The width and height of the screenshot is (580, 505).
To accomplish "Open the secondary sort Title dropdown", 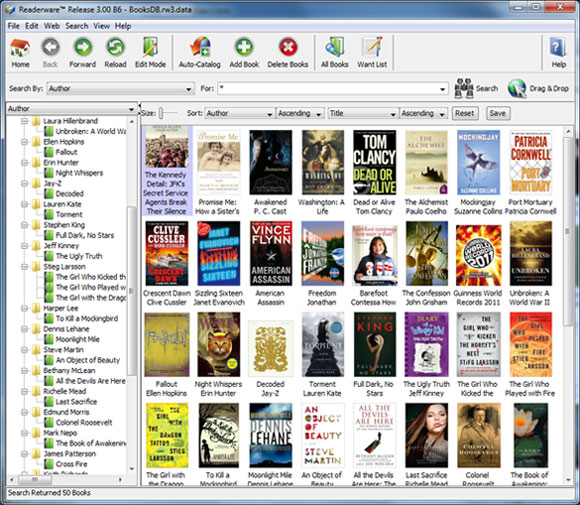I will tap(363, 113).
